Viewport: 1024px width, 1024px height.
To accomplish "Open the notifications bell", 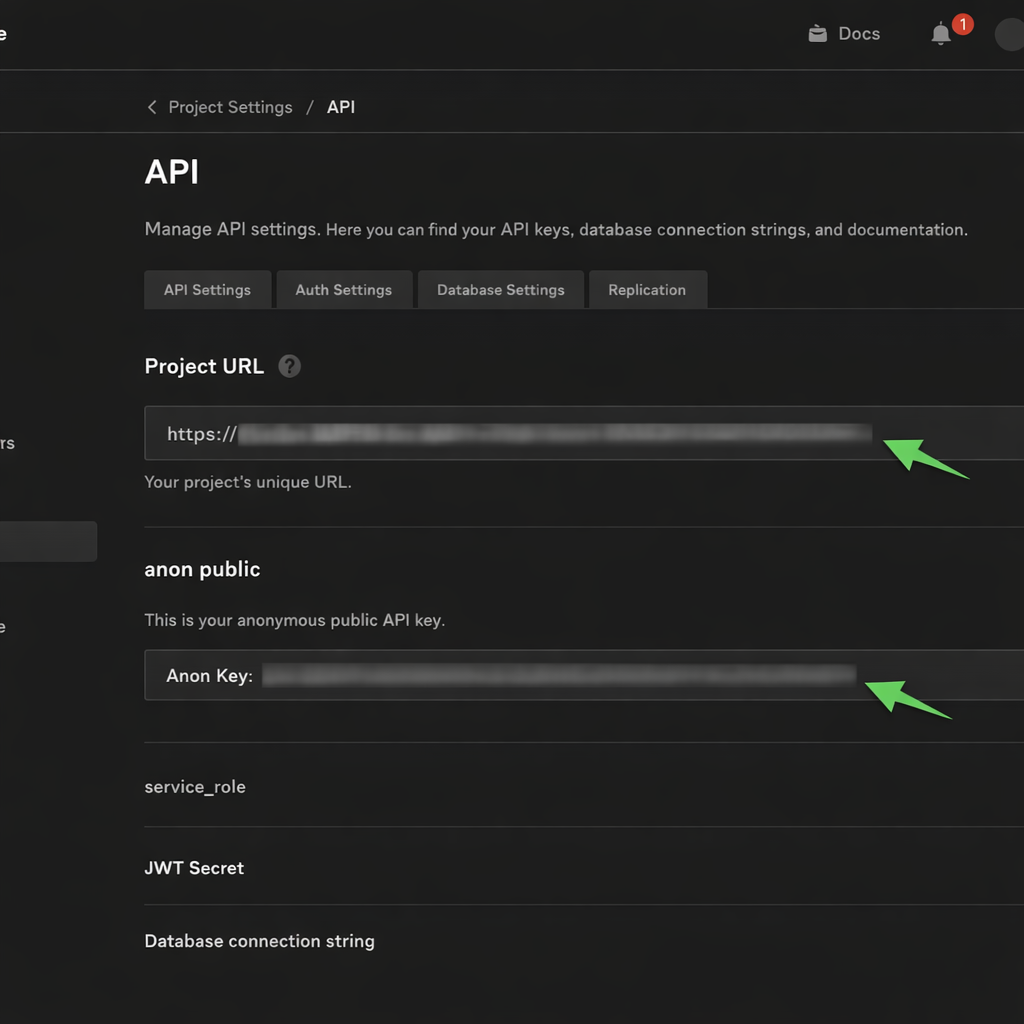I will 940,35.
